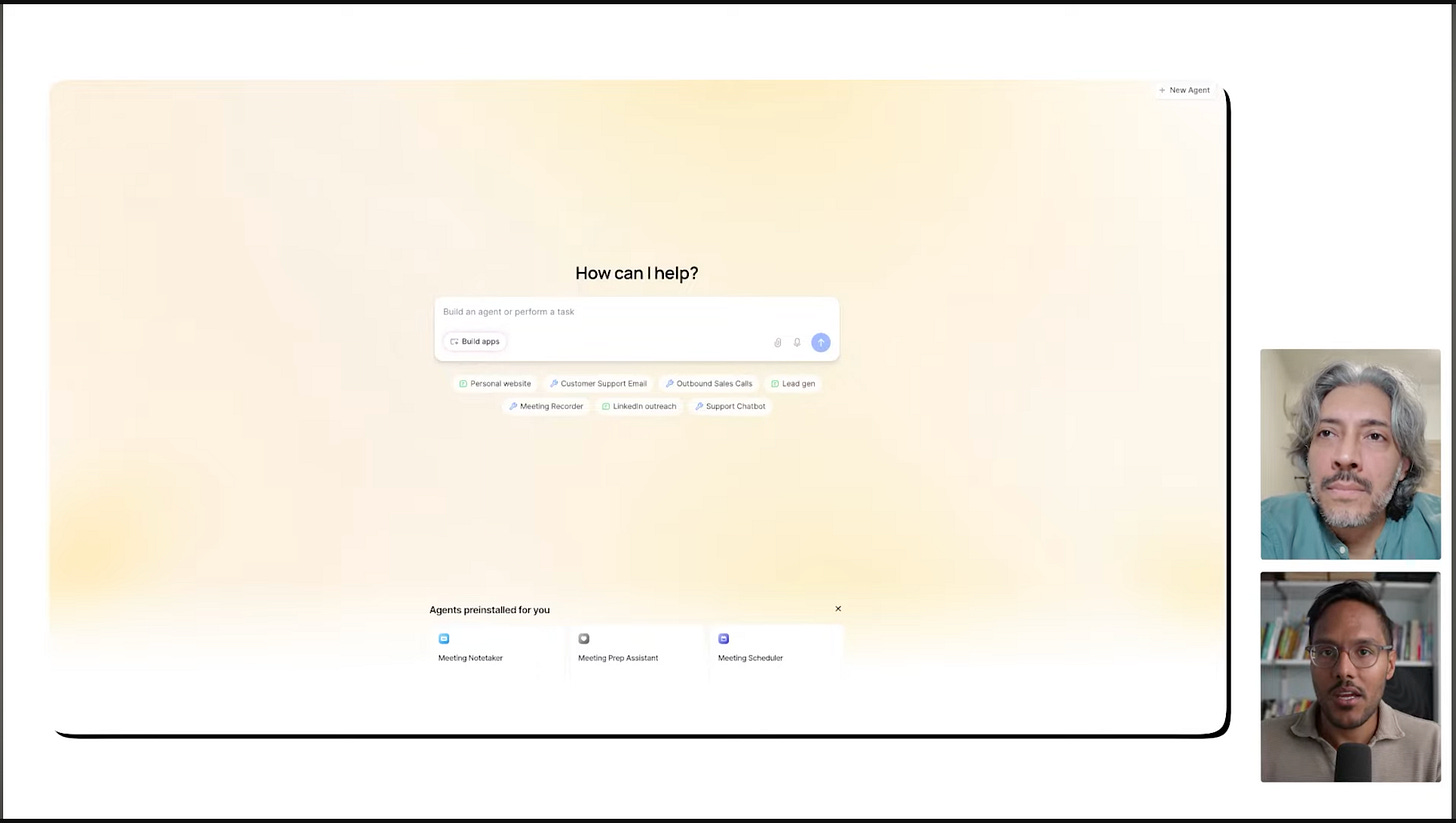Select the Linkedin outreach suggestion

(x=639, y=406)
